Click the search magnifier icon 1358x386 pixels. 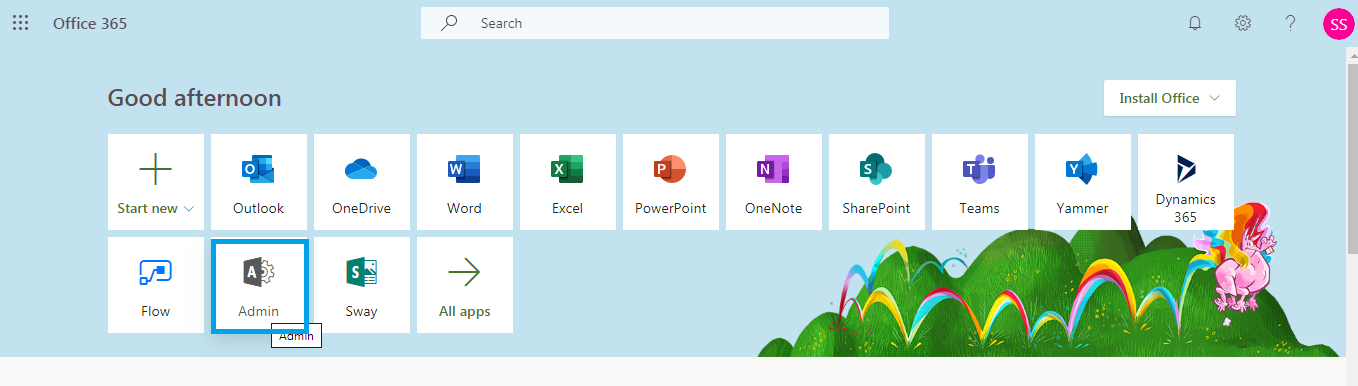[x=450, y=23]
